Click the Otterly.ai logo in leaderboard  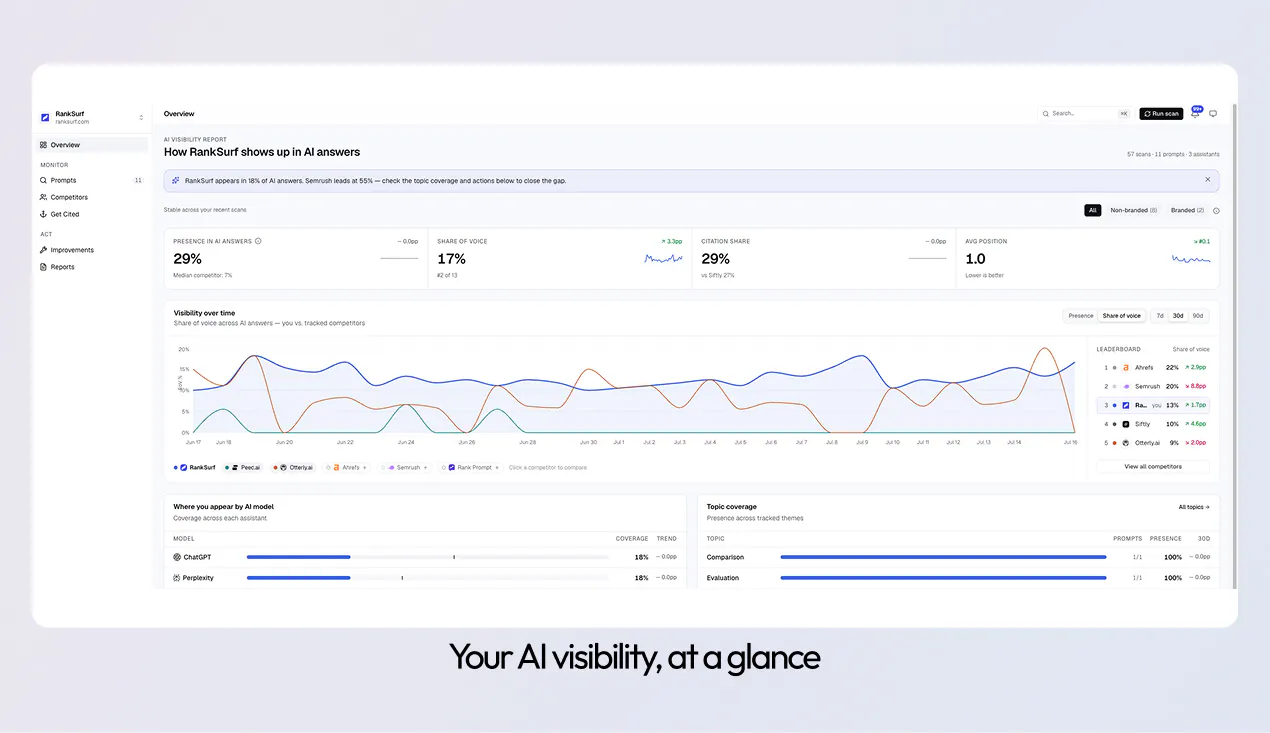click(x=1126, y=443)
